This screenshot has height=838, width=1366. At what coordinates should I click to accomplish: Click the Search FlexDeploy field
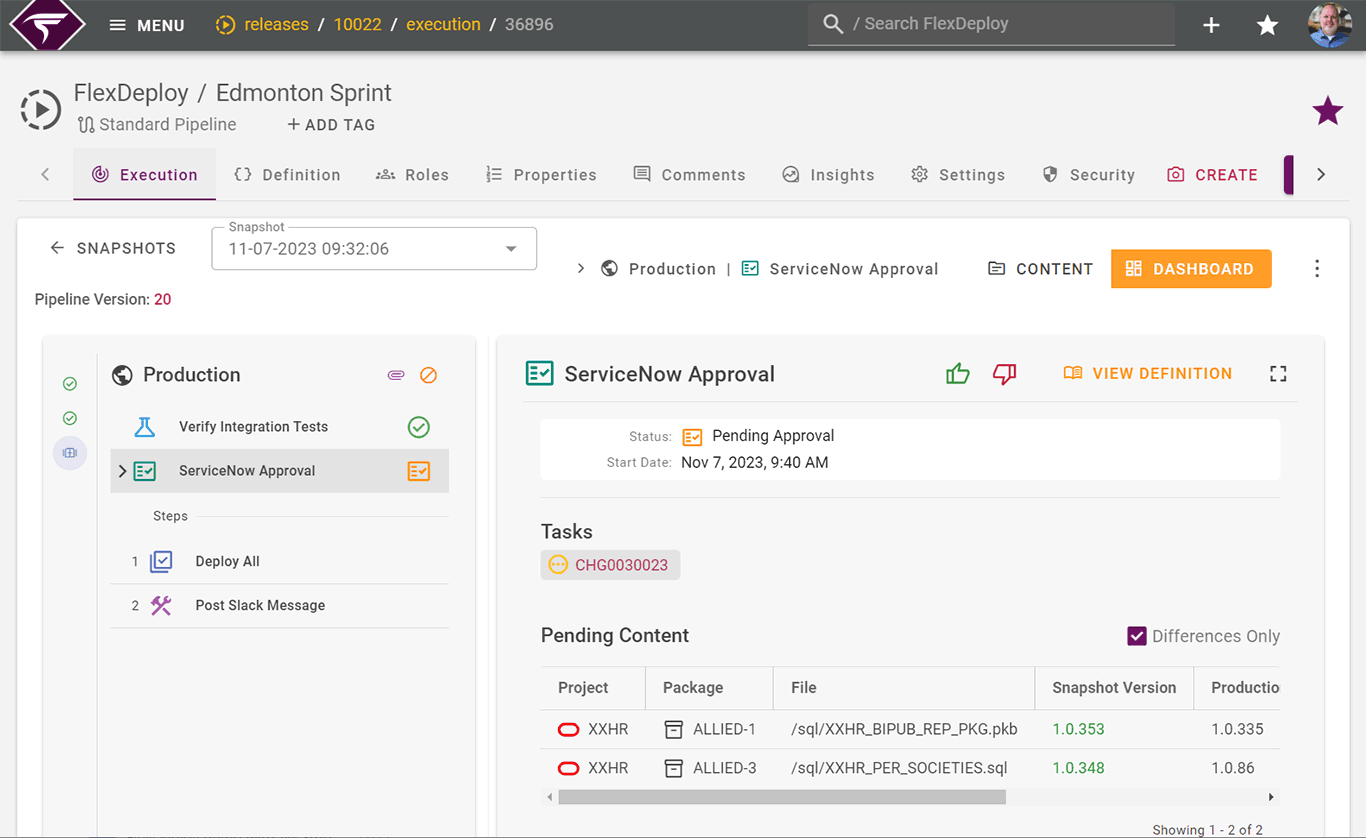click(x=991, y=24)
